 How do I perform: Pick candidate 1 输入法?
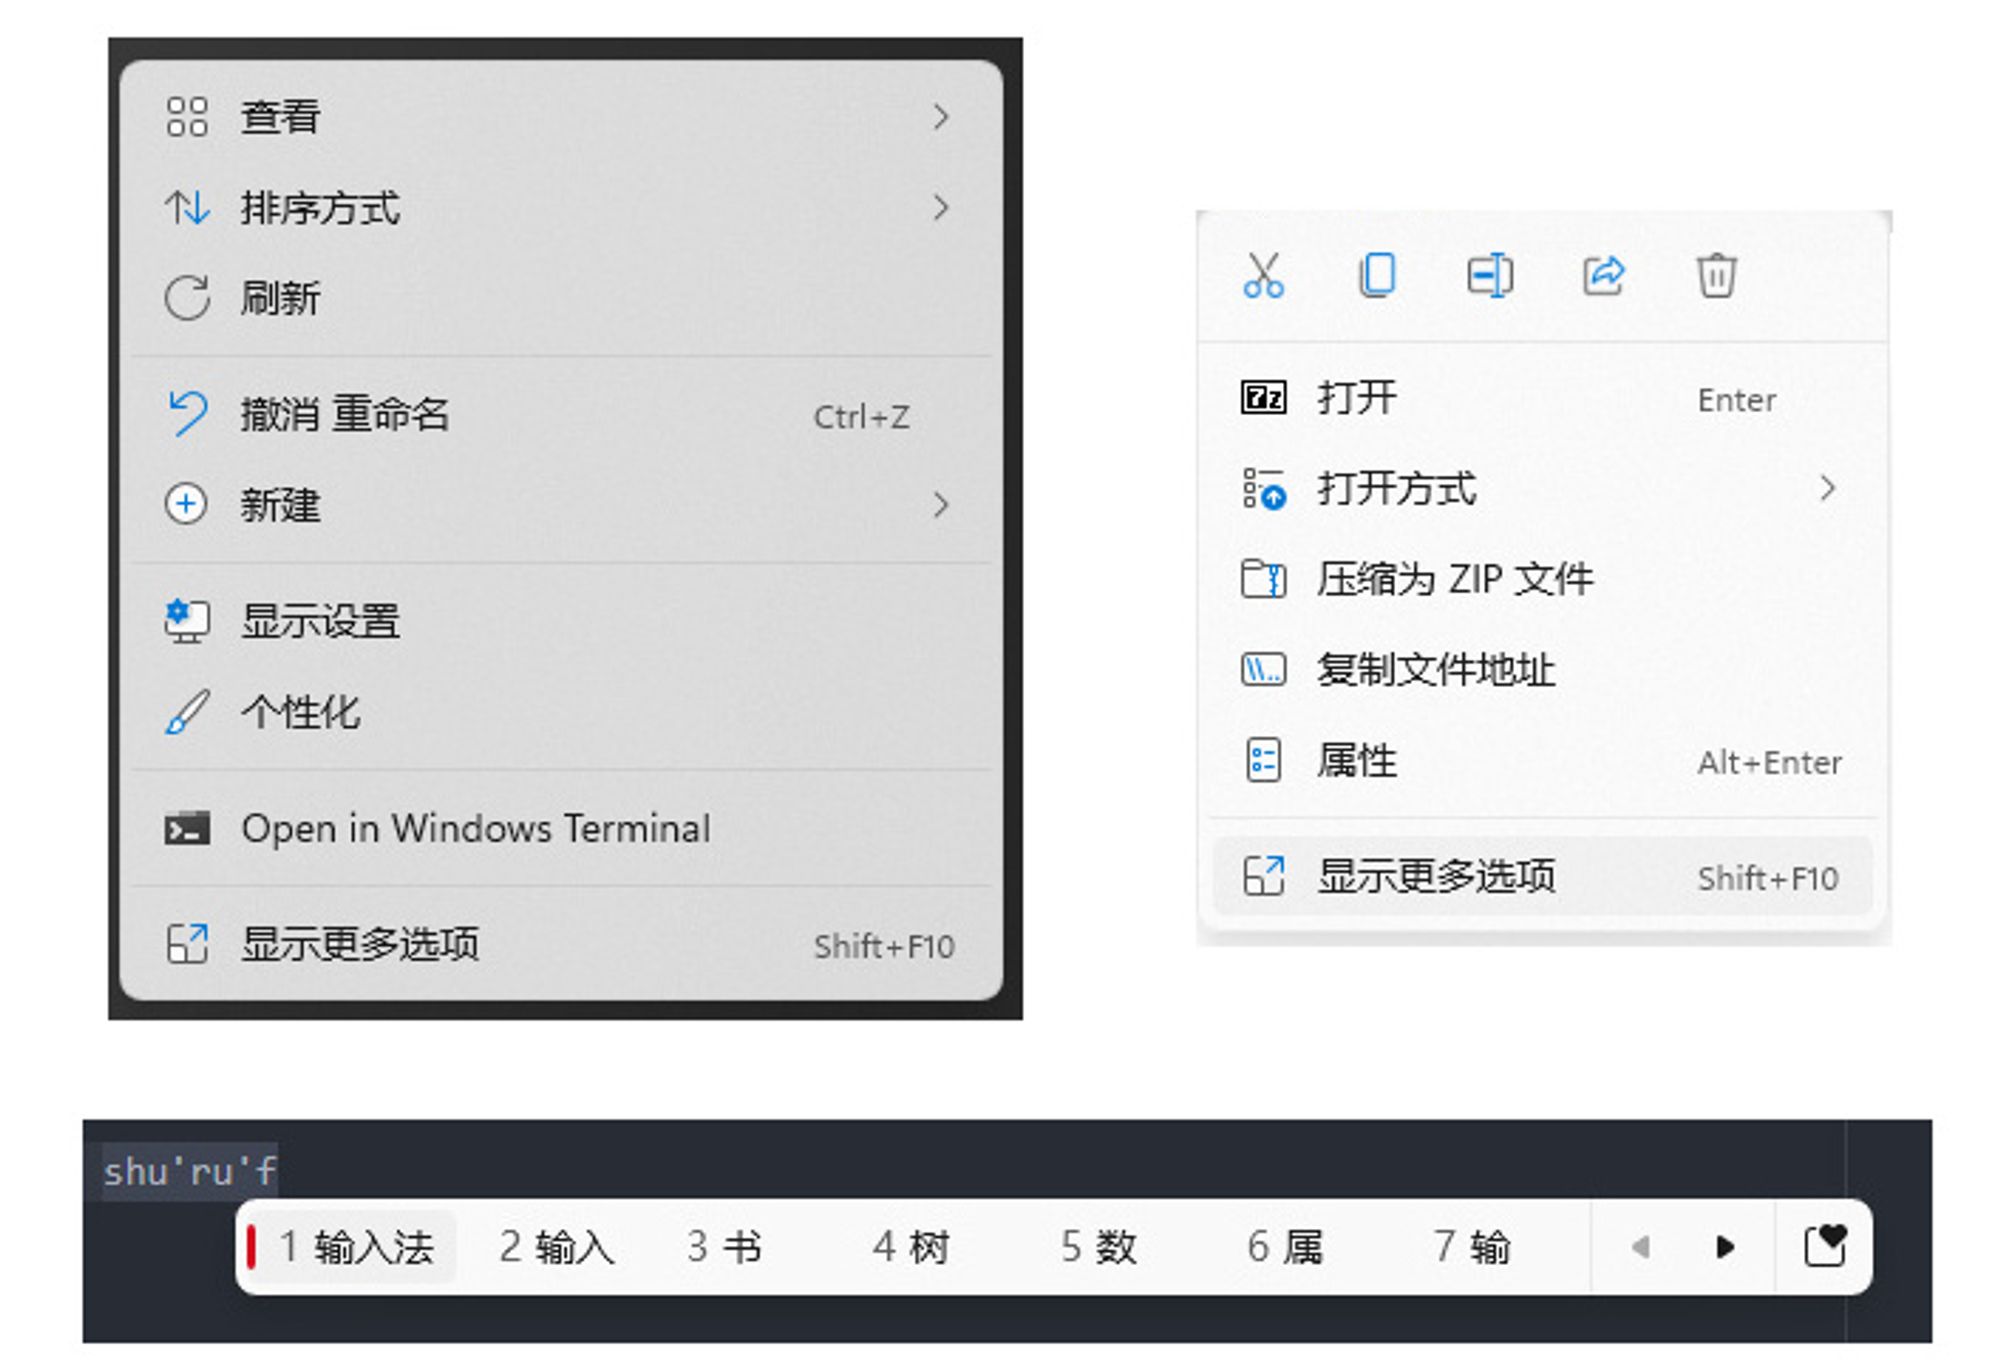click(357, 1247)
